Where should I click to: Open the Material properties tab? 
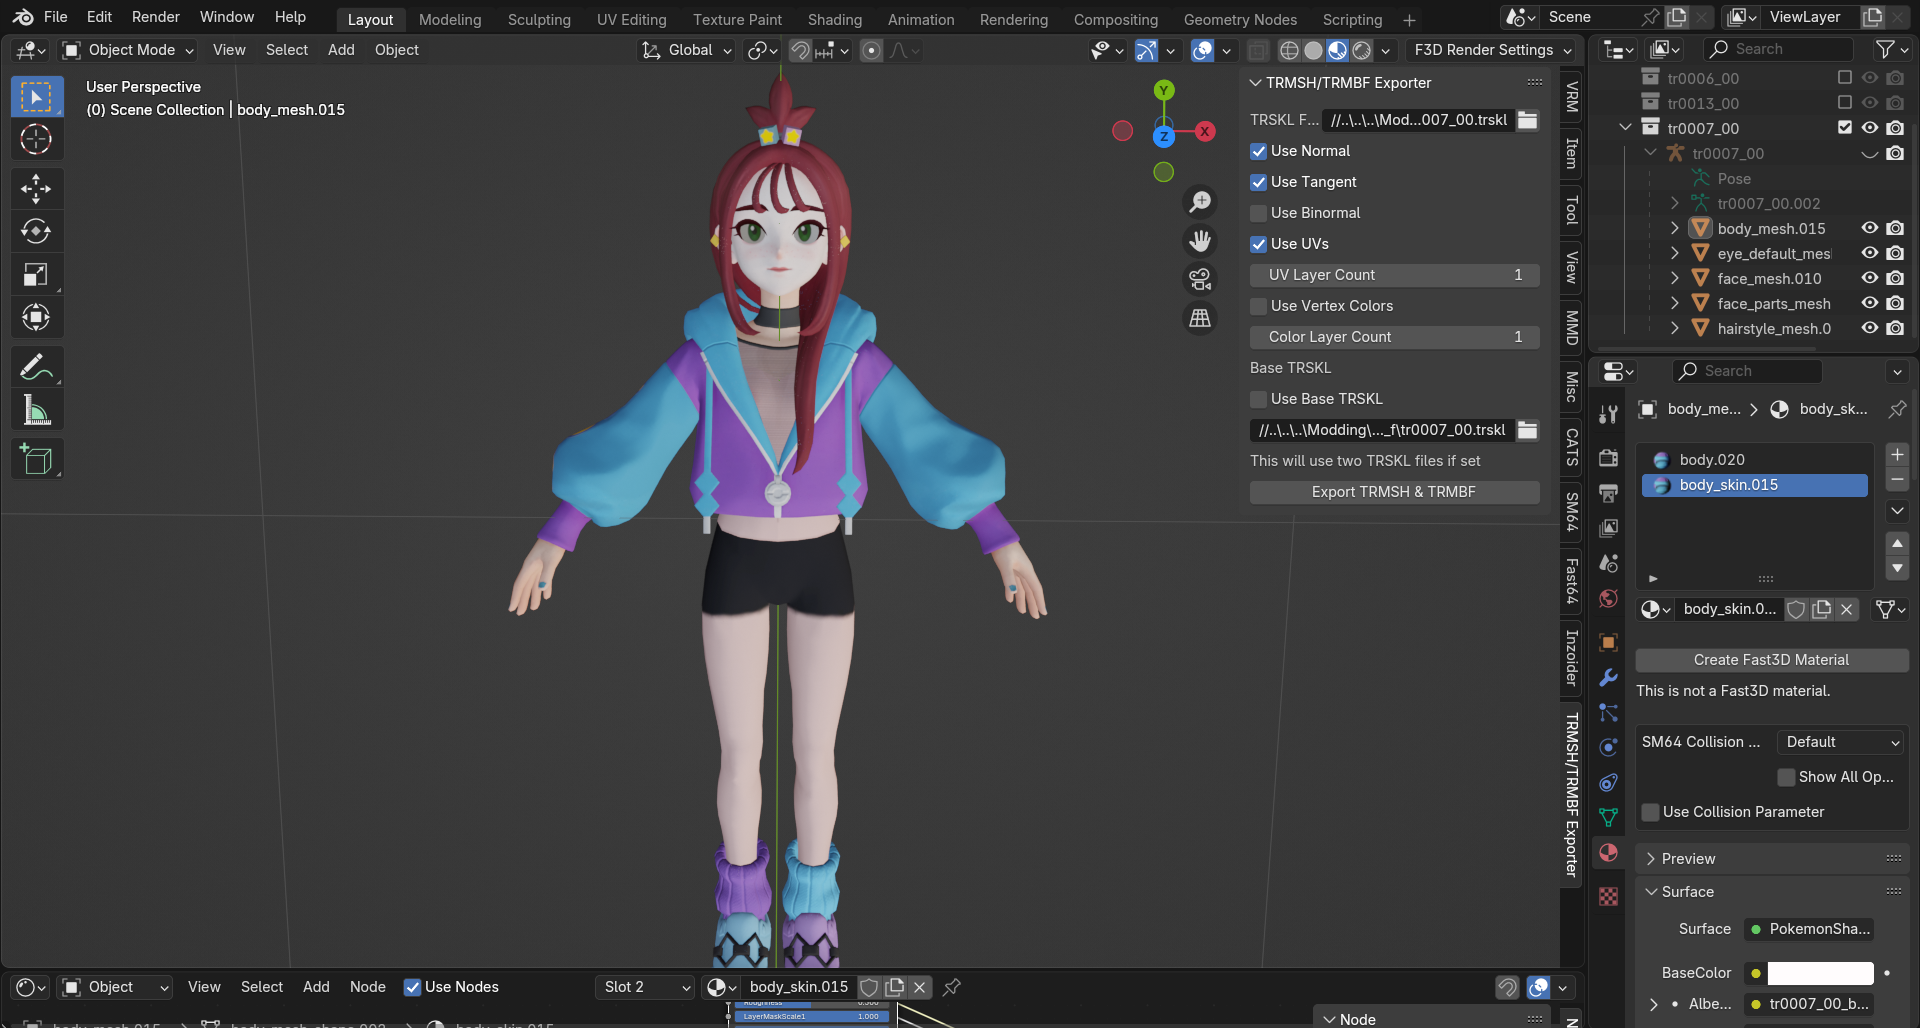(x=1608, y=853)
